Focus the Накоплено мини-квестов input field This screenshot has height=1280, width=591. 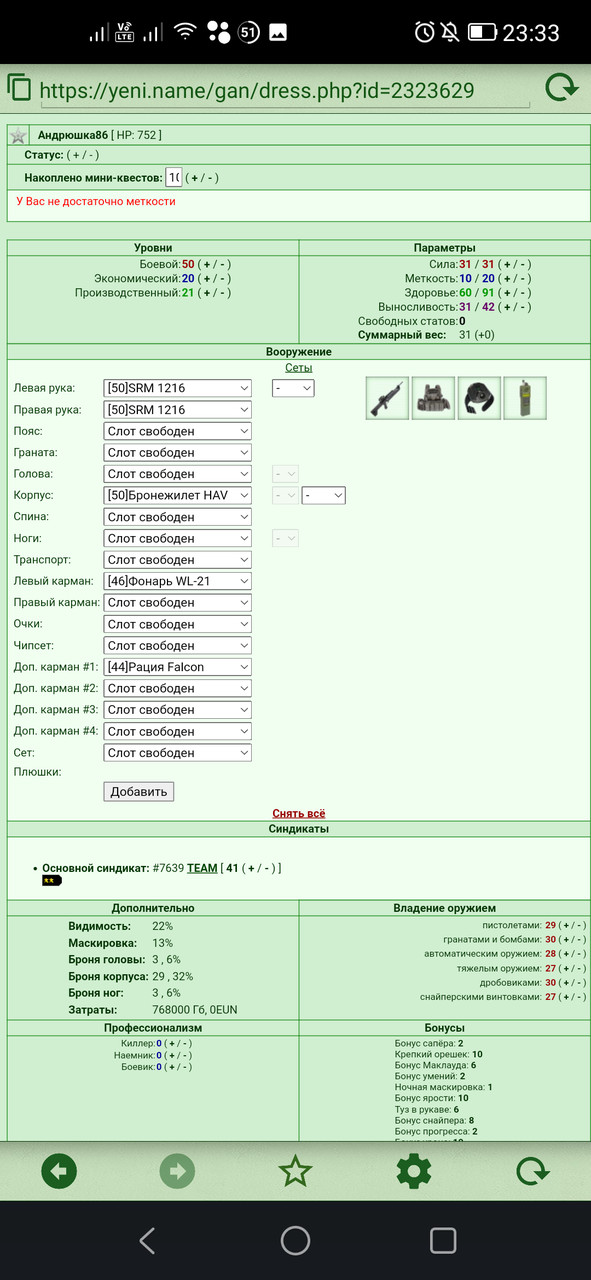(174, 178)
